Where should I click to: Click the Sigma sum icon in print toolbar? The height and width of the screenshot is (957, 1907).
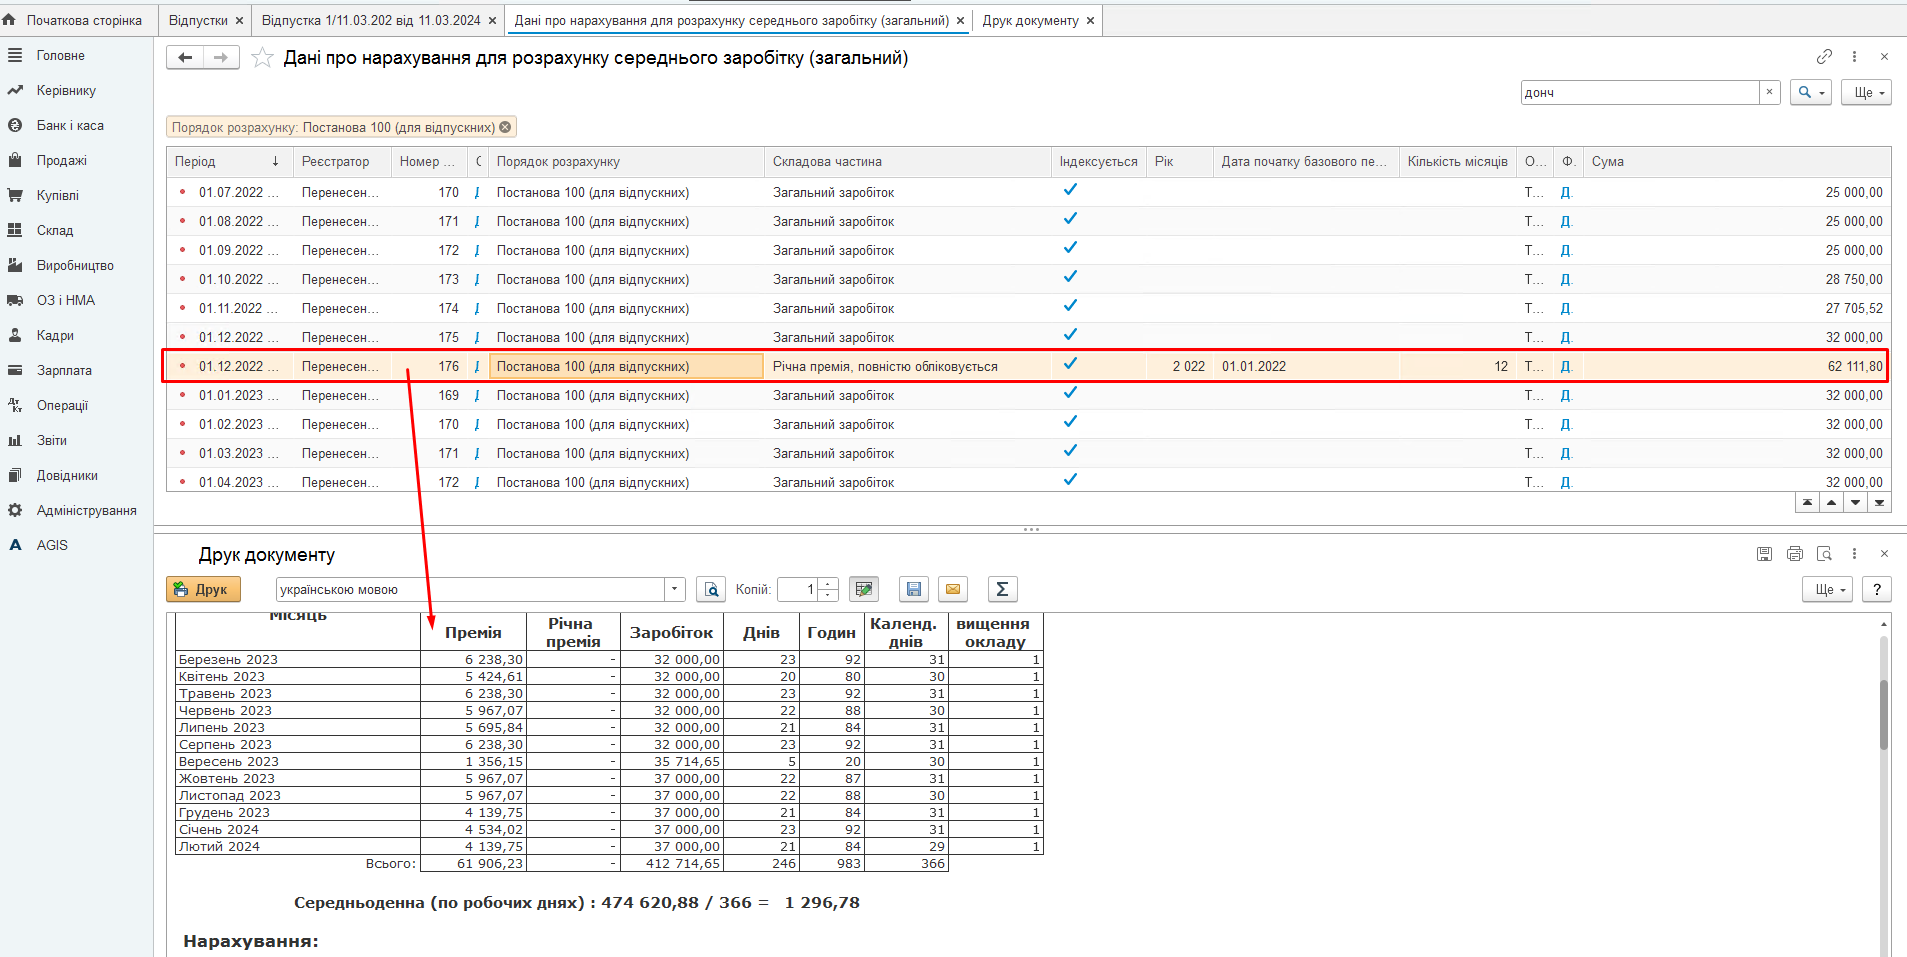[x=1001, y=590]
